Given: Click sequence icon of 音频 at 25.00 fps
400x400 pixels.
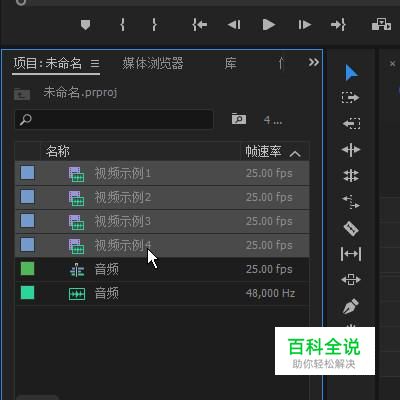Looking at the screenshot, I should click(77, 270).
